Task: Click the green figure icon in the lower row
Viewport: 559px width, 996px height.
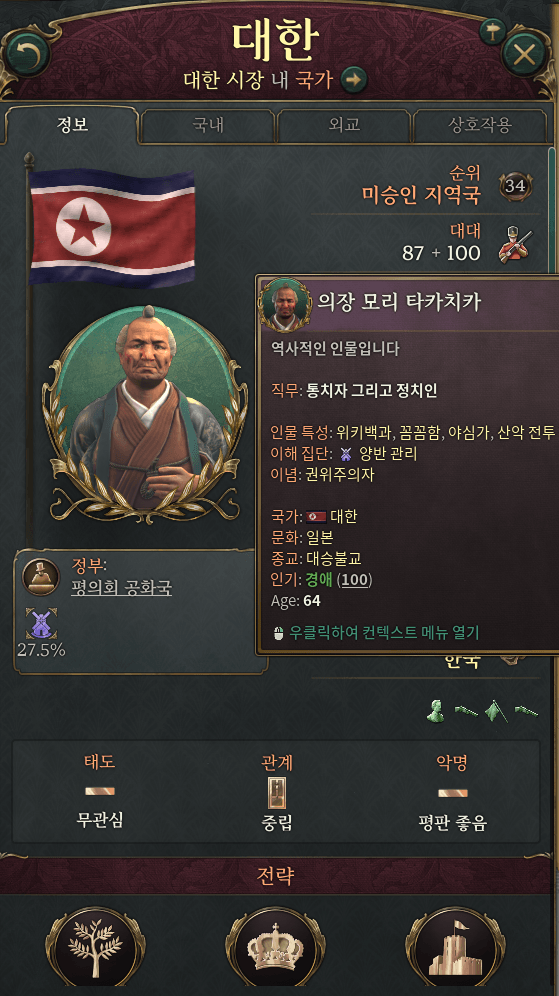Action: point(436,712)
